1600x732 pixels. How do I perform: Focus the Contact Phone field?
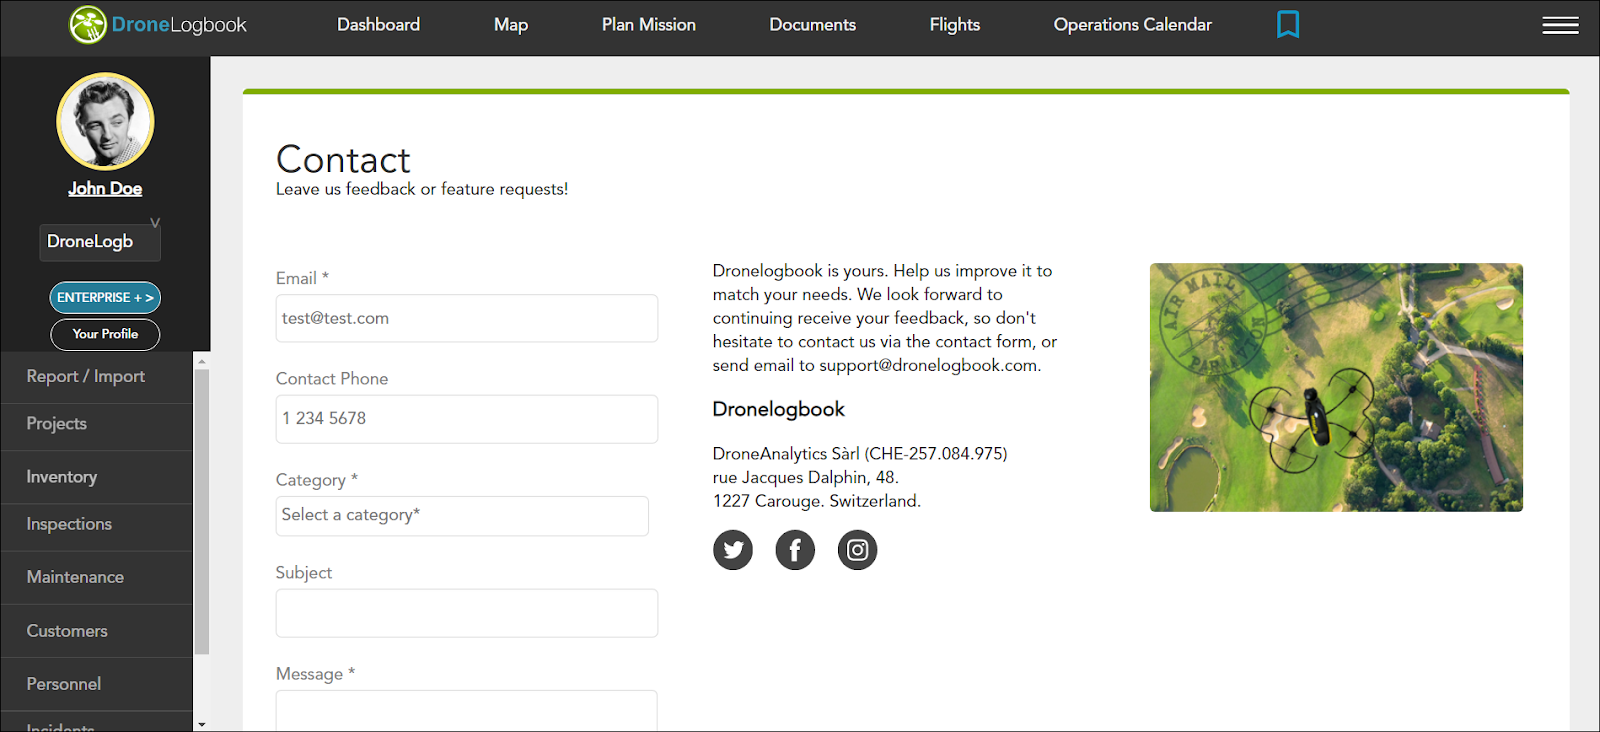point(467,419)
